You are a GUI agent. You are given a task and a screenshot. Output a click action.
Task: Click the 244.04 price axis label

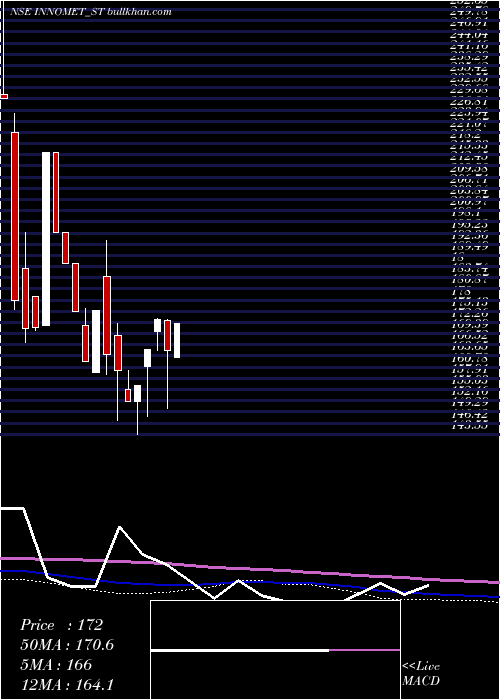point(471,34)
